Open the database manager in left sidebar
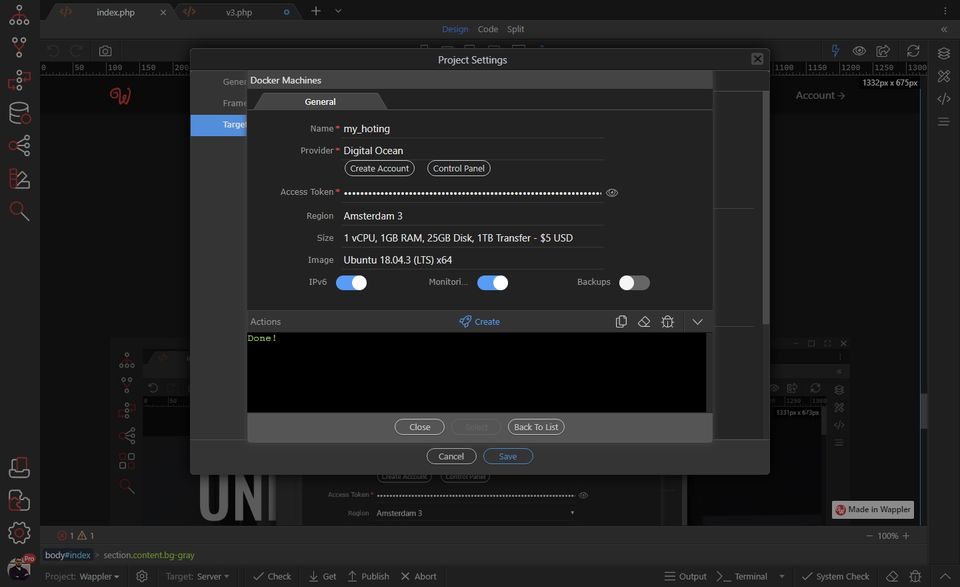The image size is (960, 587). 19,114
